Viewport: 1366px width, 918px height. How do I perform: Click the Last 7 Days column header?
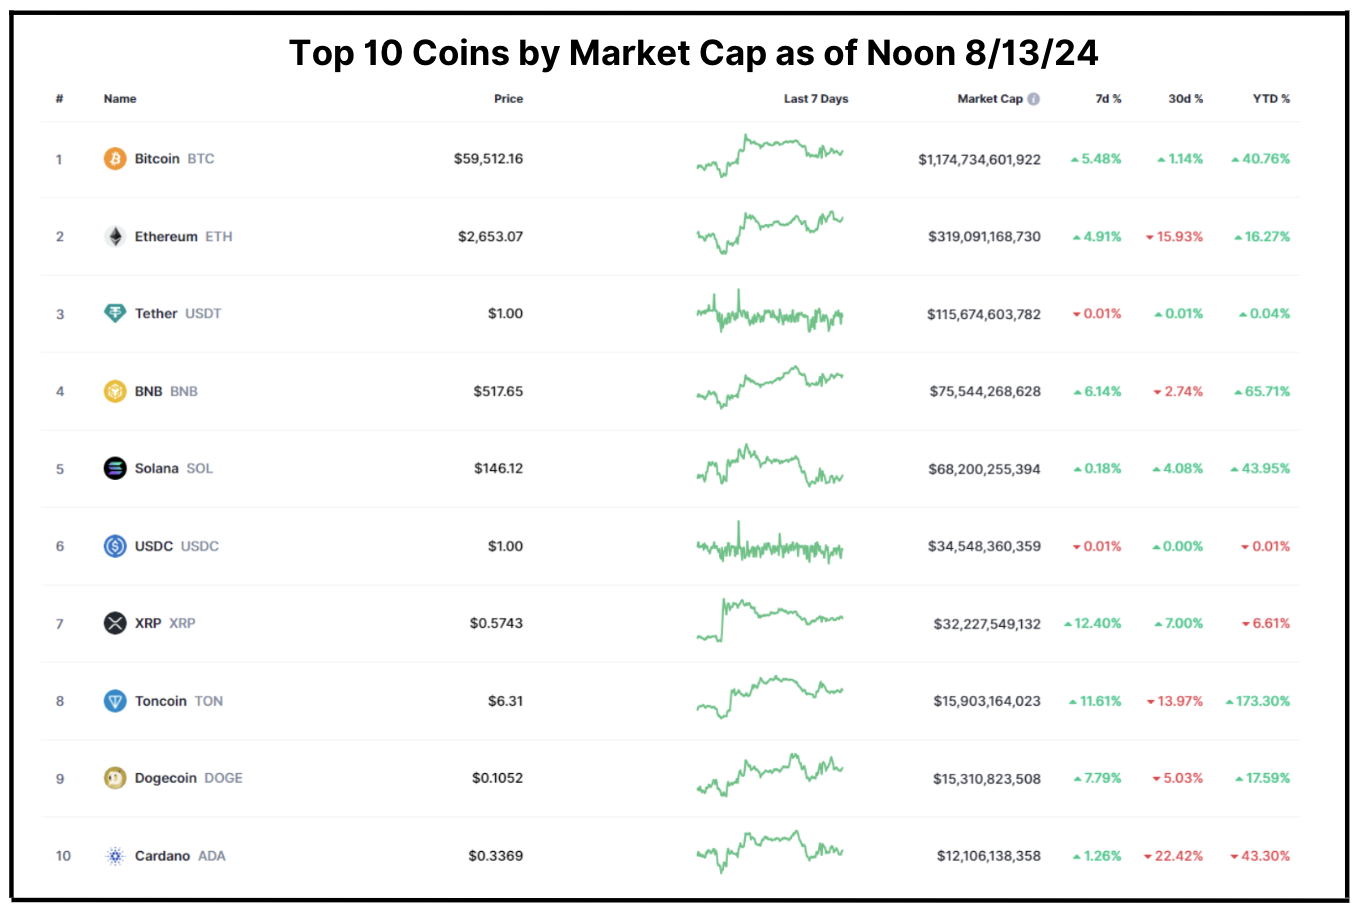pos(815,98)
